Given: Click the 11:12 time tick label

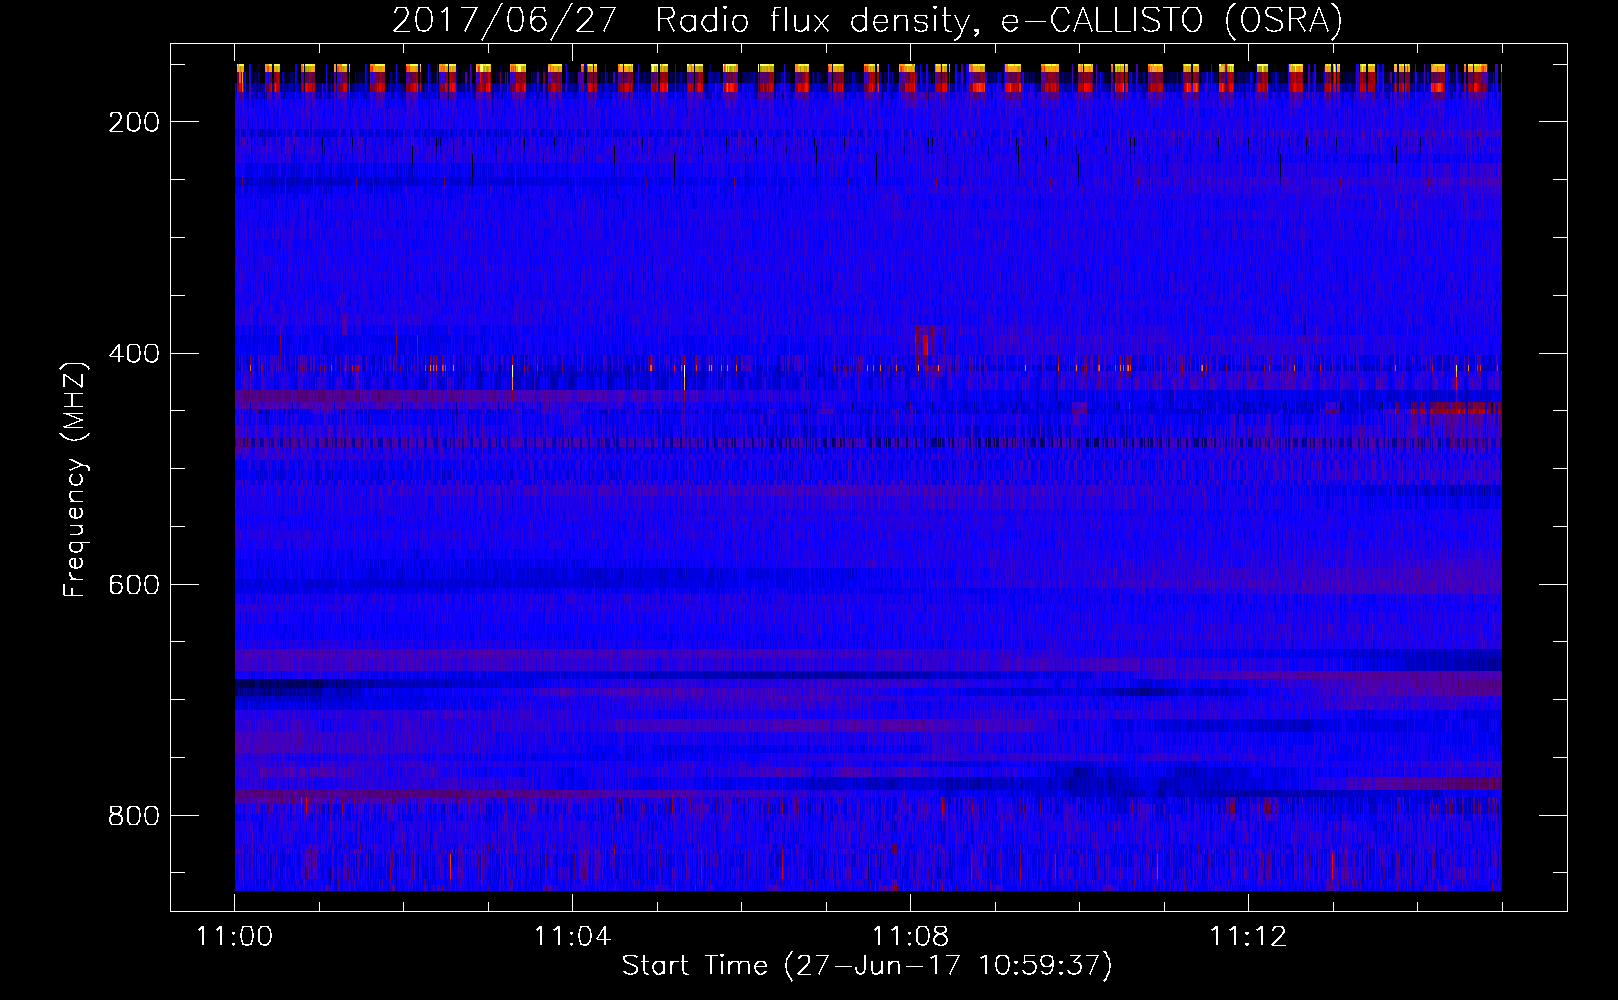Looking at the screenshot, I should (1248, 936).
